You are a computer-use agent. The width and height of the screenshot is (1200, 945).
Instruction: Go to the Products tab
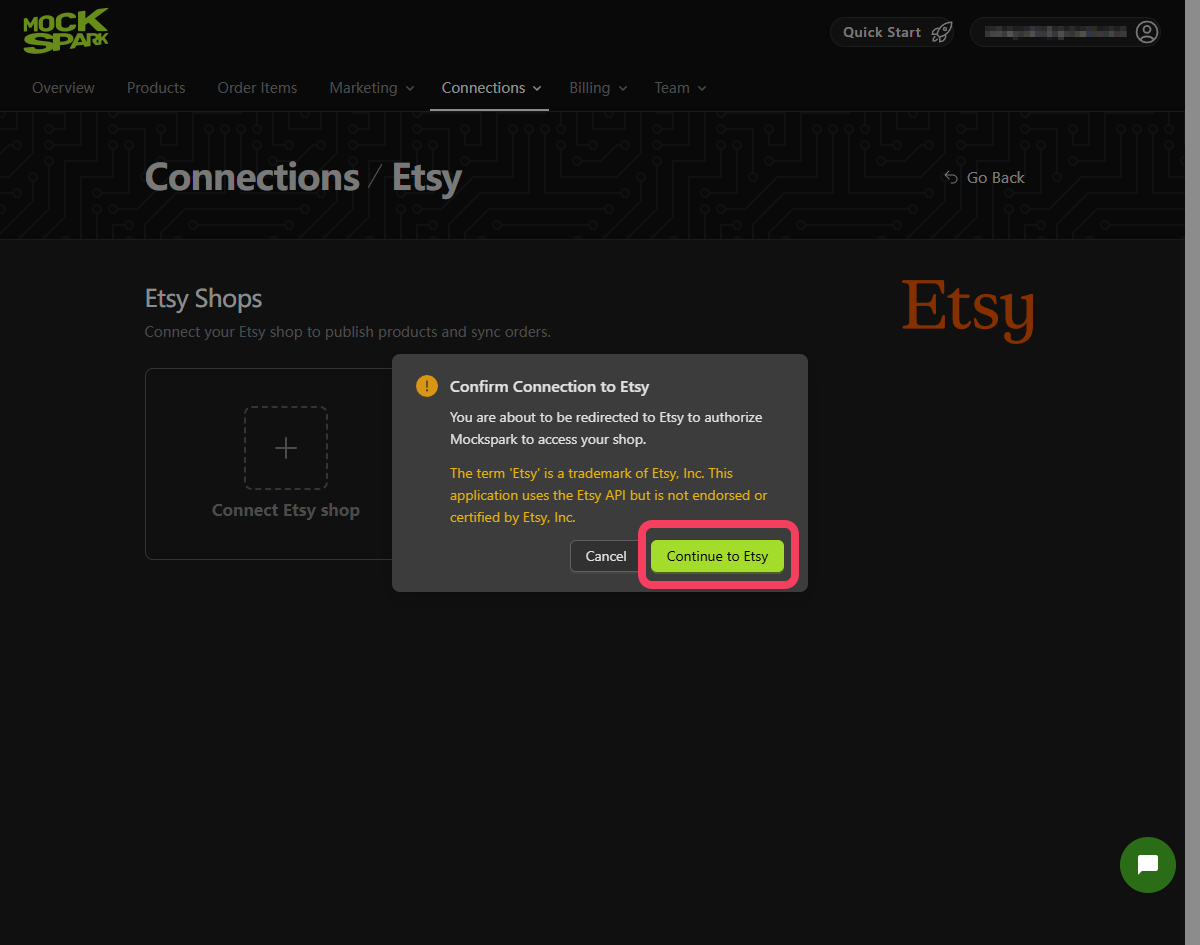point(156,88)
